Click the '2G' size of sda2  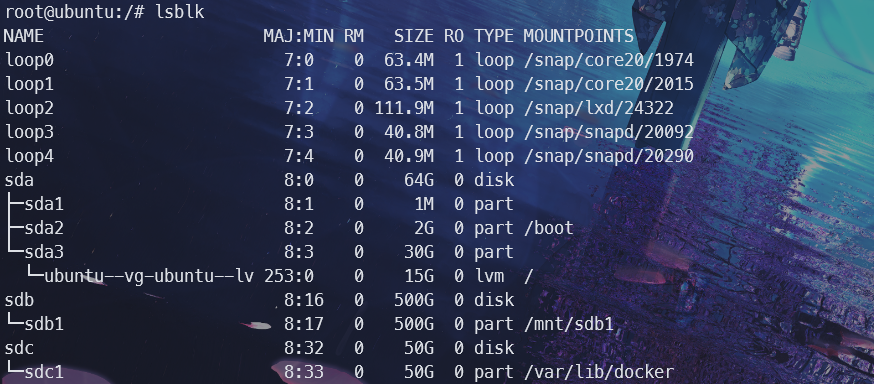pyautogui.click(x=424, y=228)
